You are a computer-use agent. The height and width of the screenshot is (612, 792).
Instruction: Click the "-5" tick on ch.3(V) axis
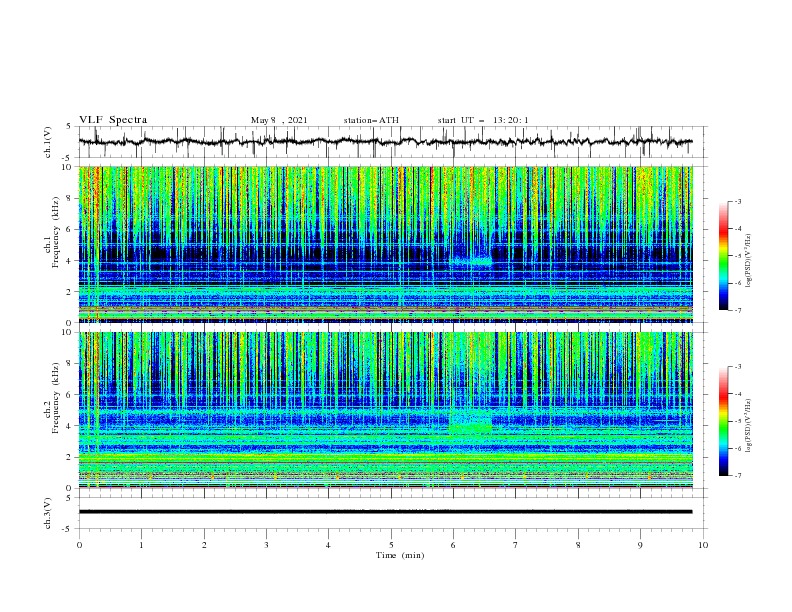68,529
